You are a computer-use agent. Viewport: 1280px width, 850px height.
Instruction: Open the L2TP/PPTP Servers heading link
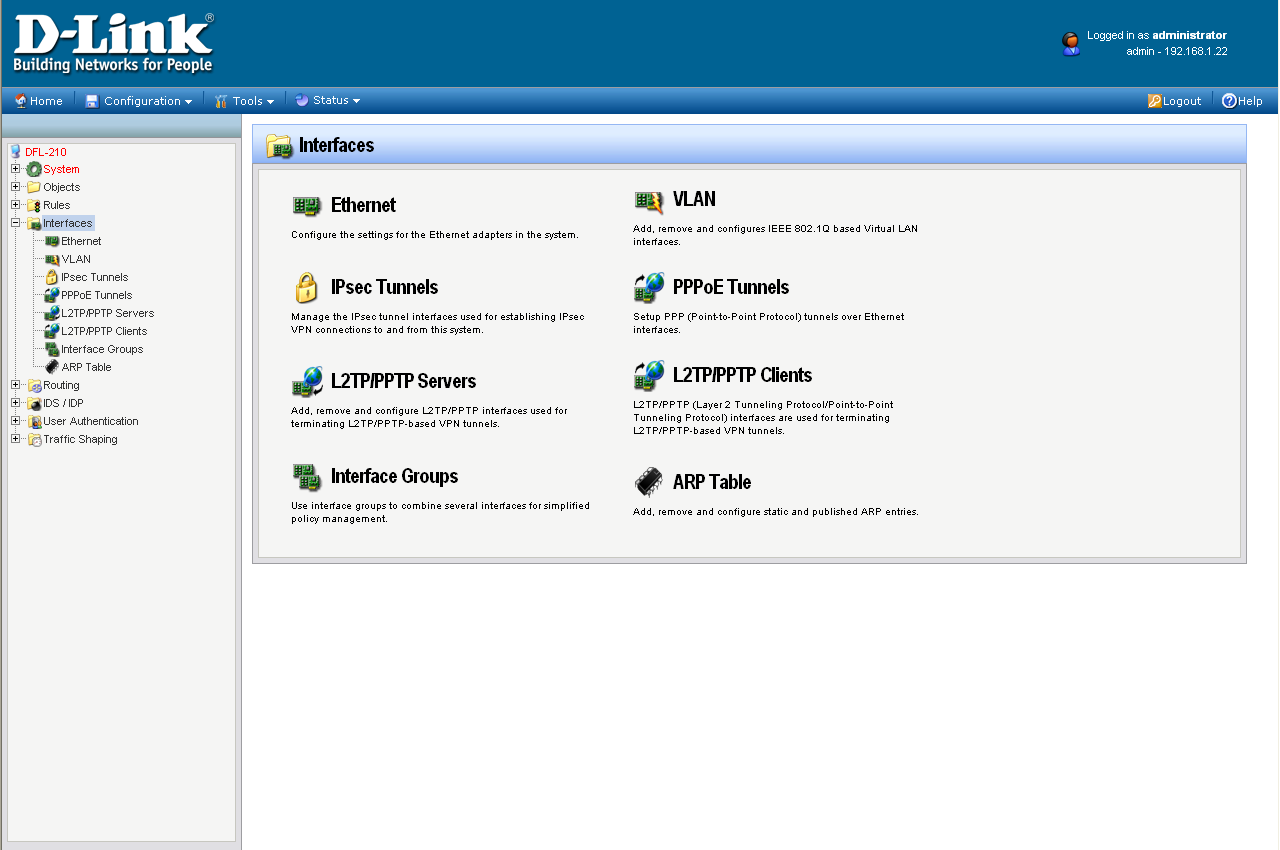(x=403, y=381)
